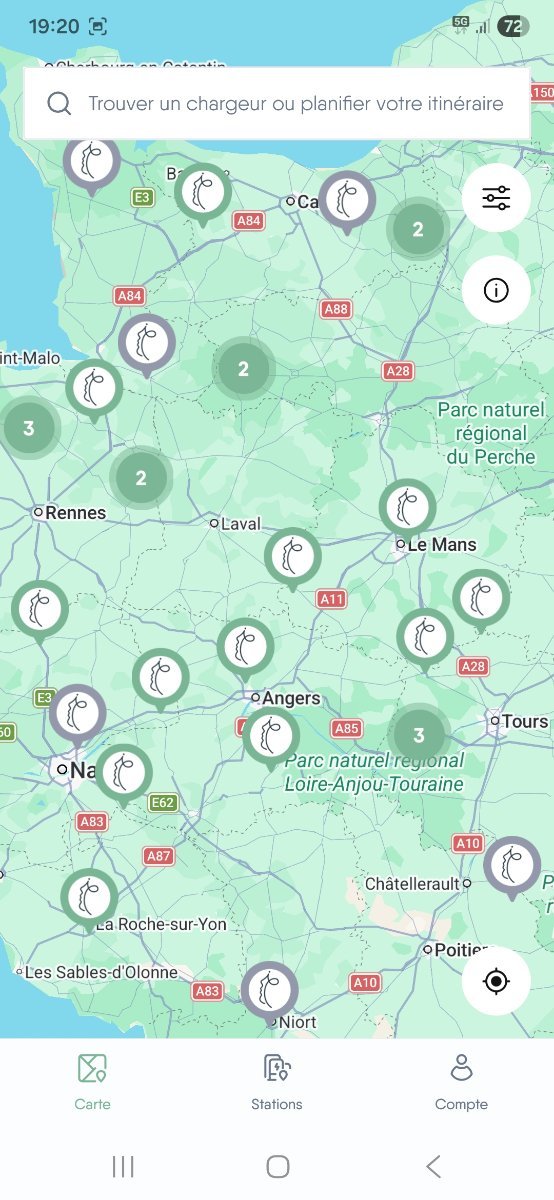Viewport: 554px width, 1200px height.
Task: Select the Carte tab
Action: (92, 1082)
